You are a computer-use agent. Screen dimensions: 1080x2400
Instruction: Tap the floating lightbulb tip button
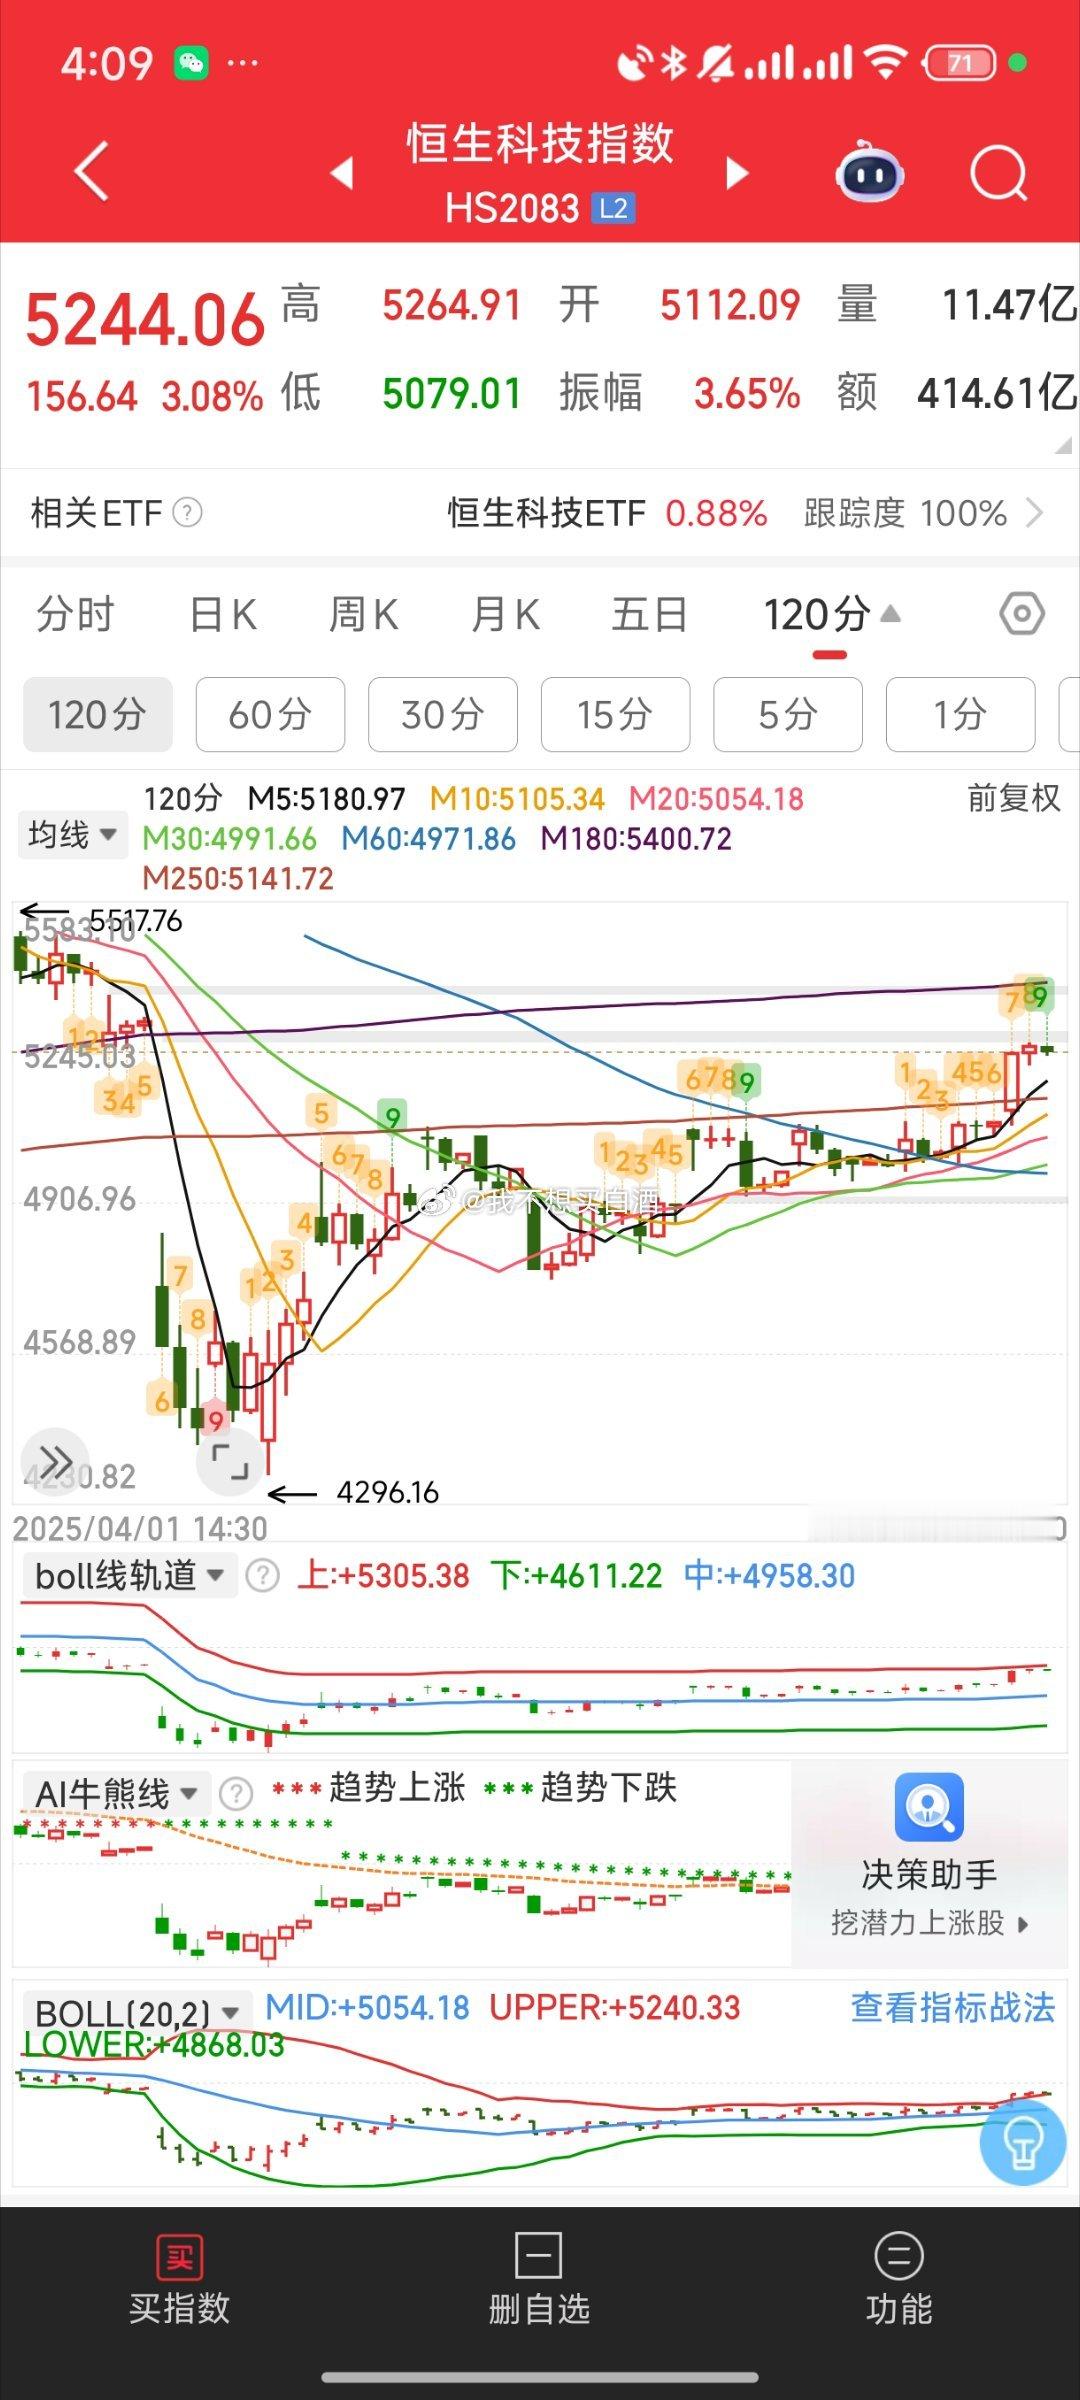pos(1022,2141)
